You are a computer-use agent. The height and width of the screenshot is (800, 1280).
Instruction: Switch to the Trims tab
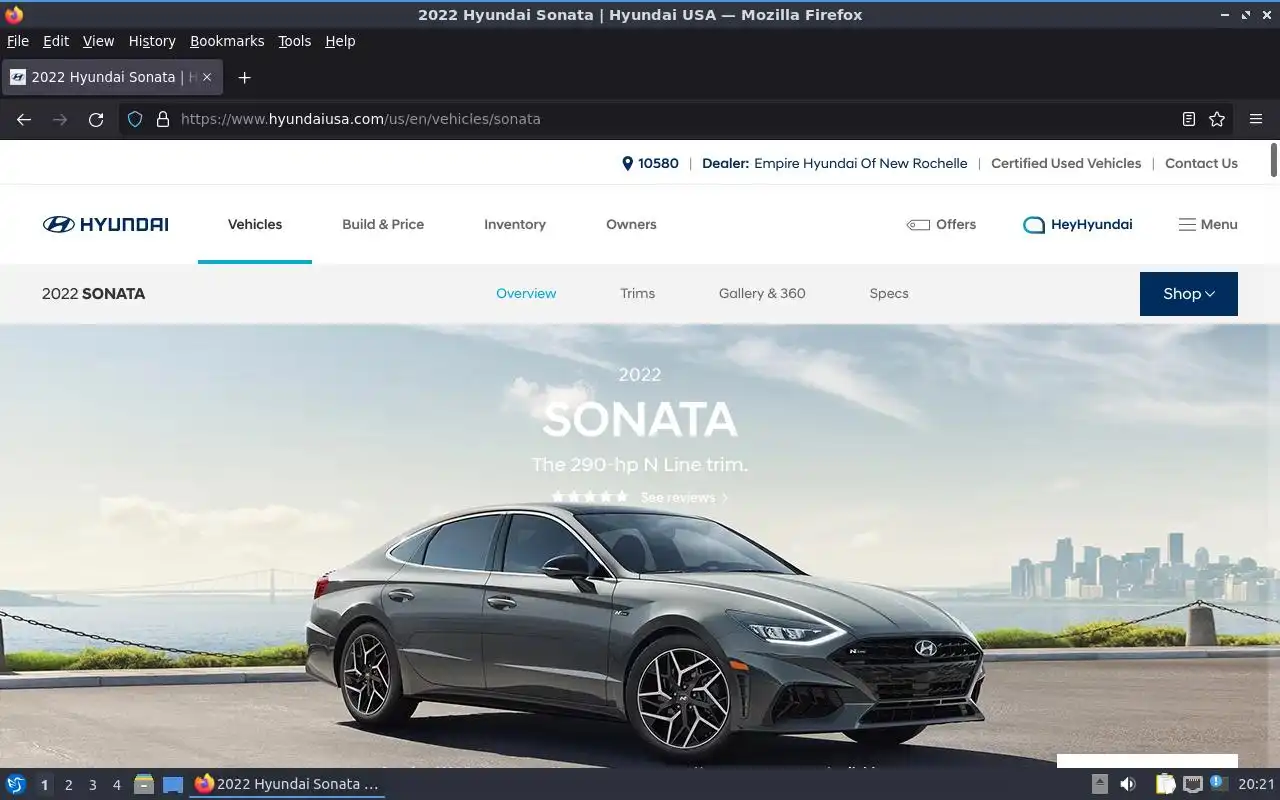637,293
